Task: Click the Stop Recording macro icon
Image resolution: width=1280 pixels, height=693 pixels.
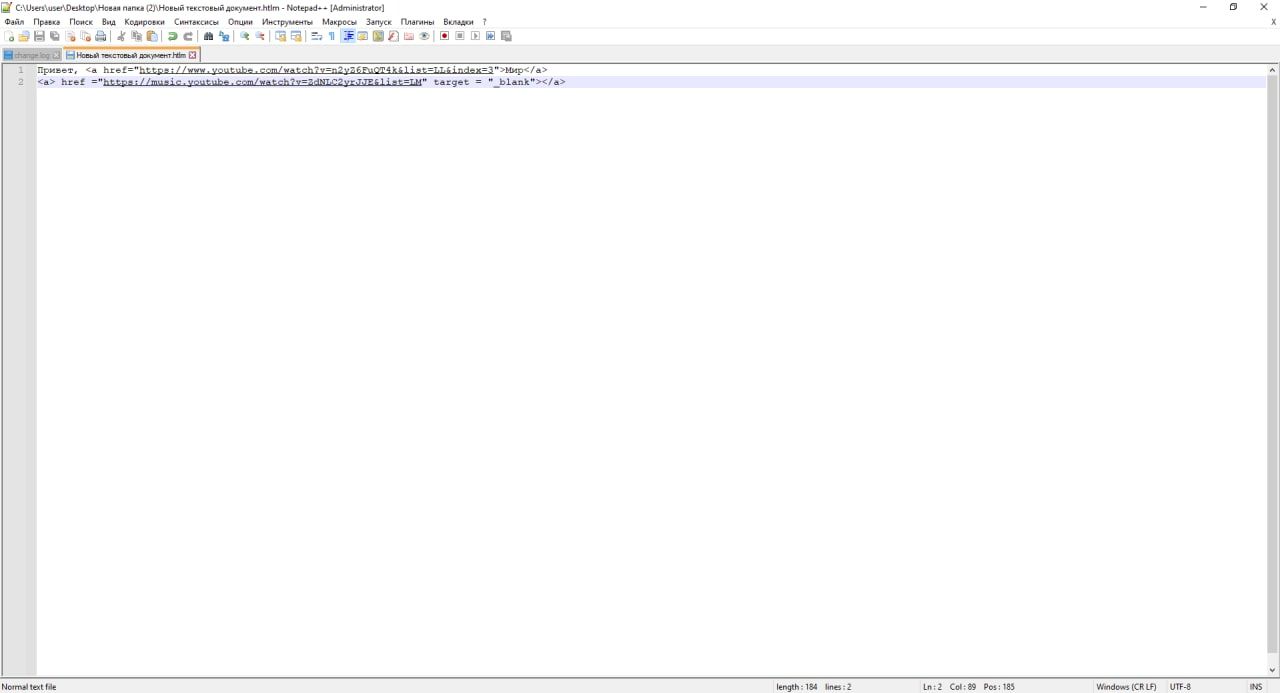Action: [460, 36]
